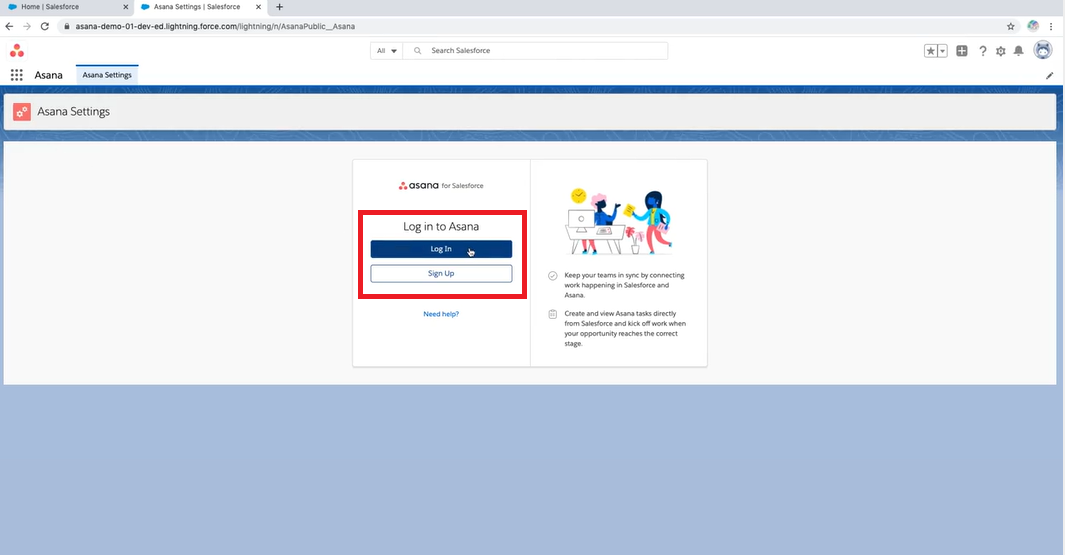
Task: Click the checkmark icon beside sync text
Action: [x=552, y=276]
